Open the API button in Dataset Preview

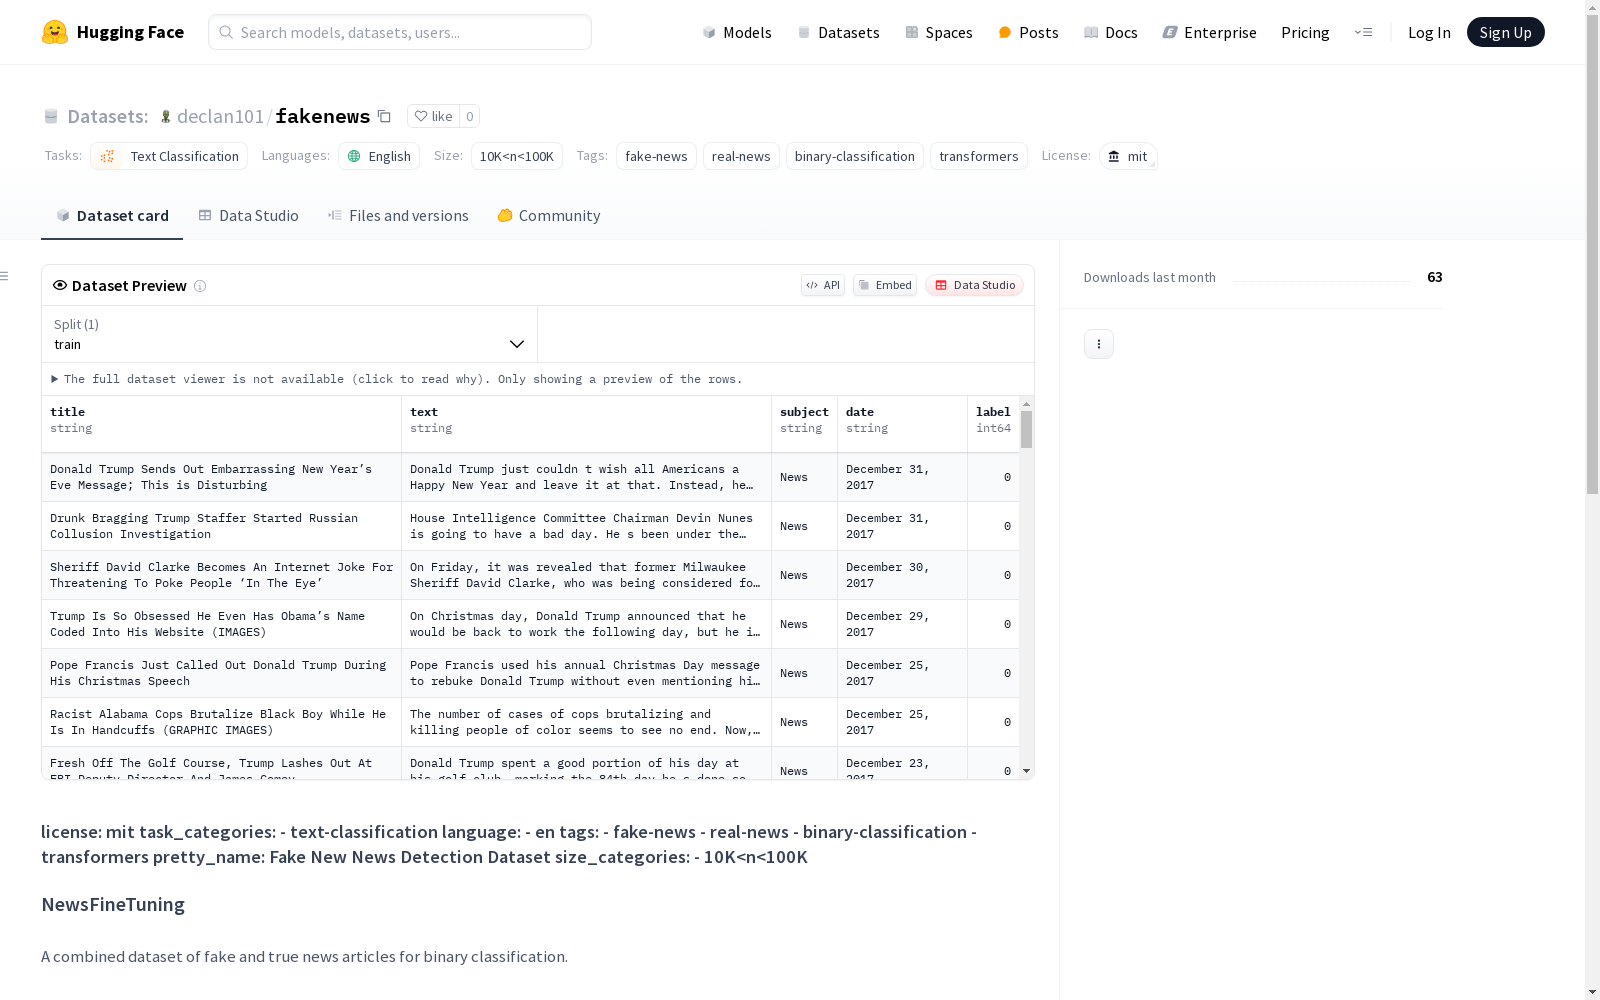click(823, 285)
